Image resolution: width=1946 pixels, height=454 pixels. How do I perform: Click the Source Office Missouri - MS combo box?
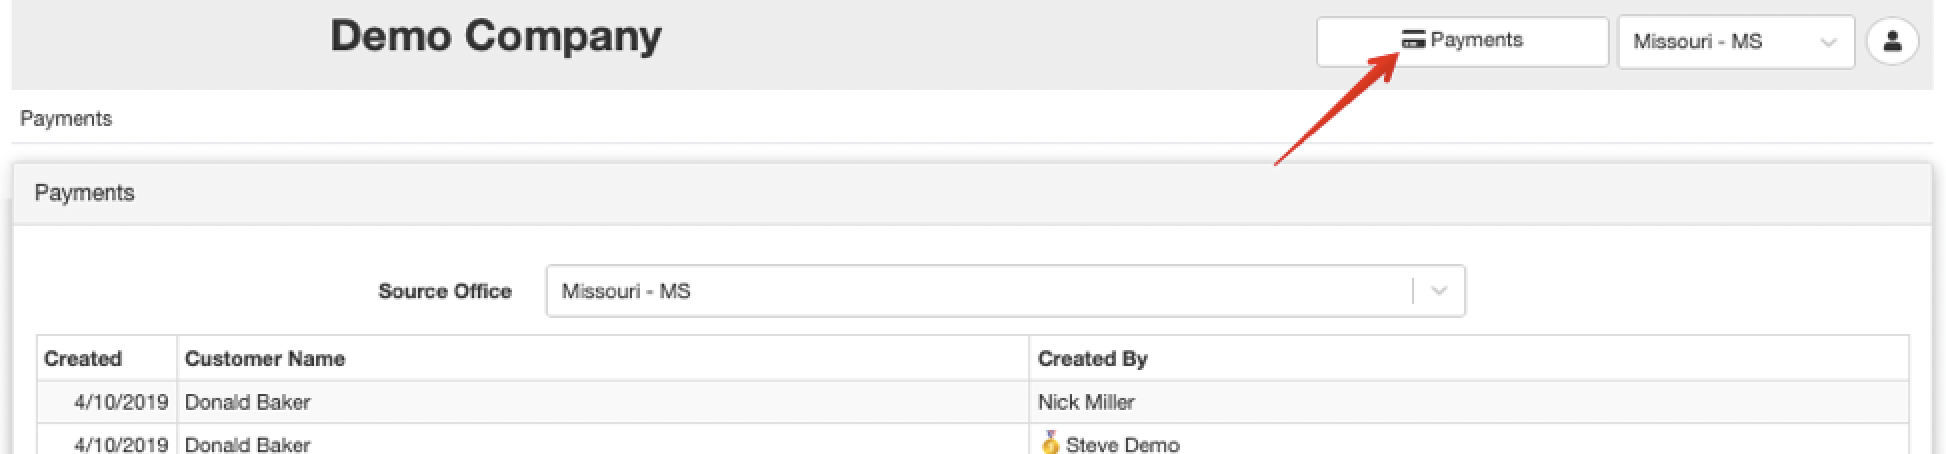pos(1005,291)
